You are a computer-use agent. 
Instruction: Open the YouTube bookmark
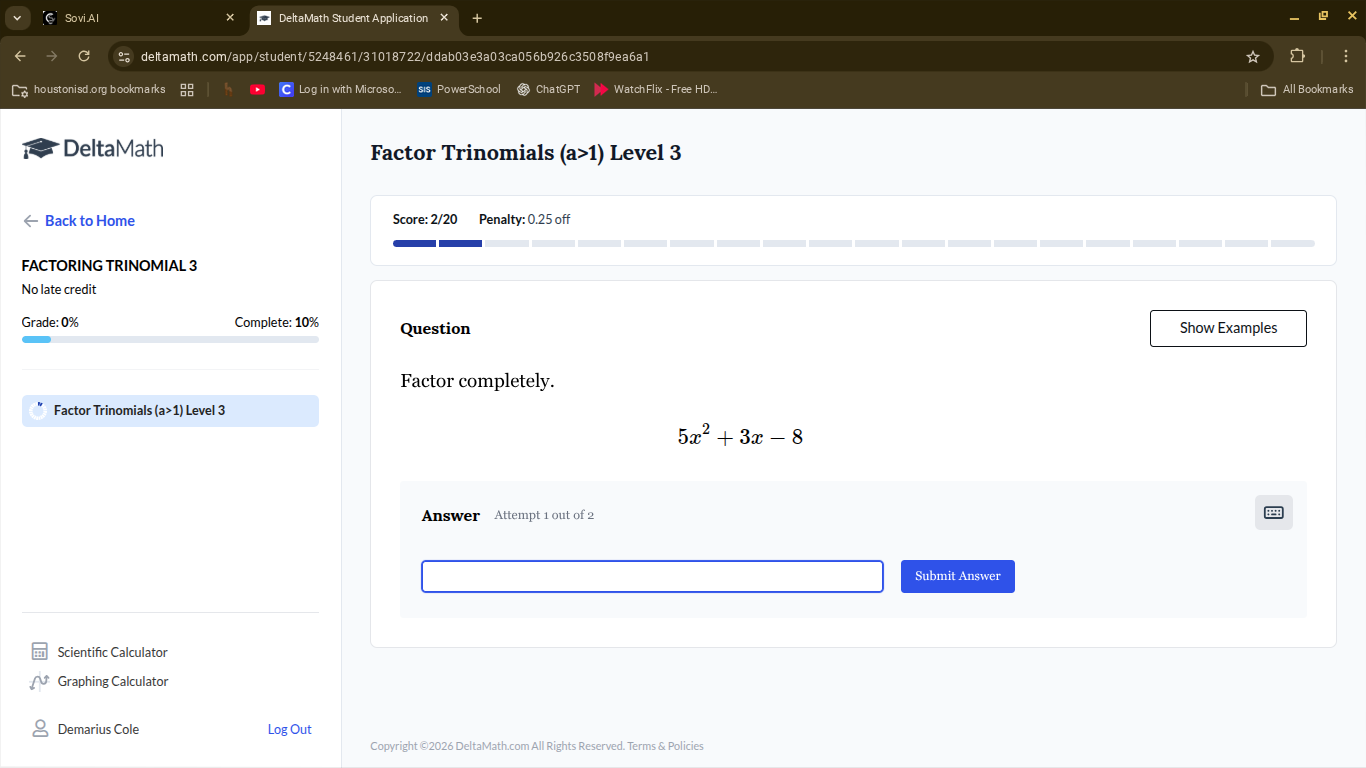(257, 89)
